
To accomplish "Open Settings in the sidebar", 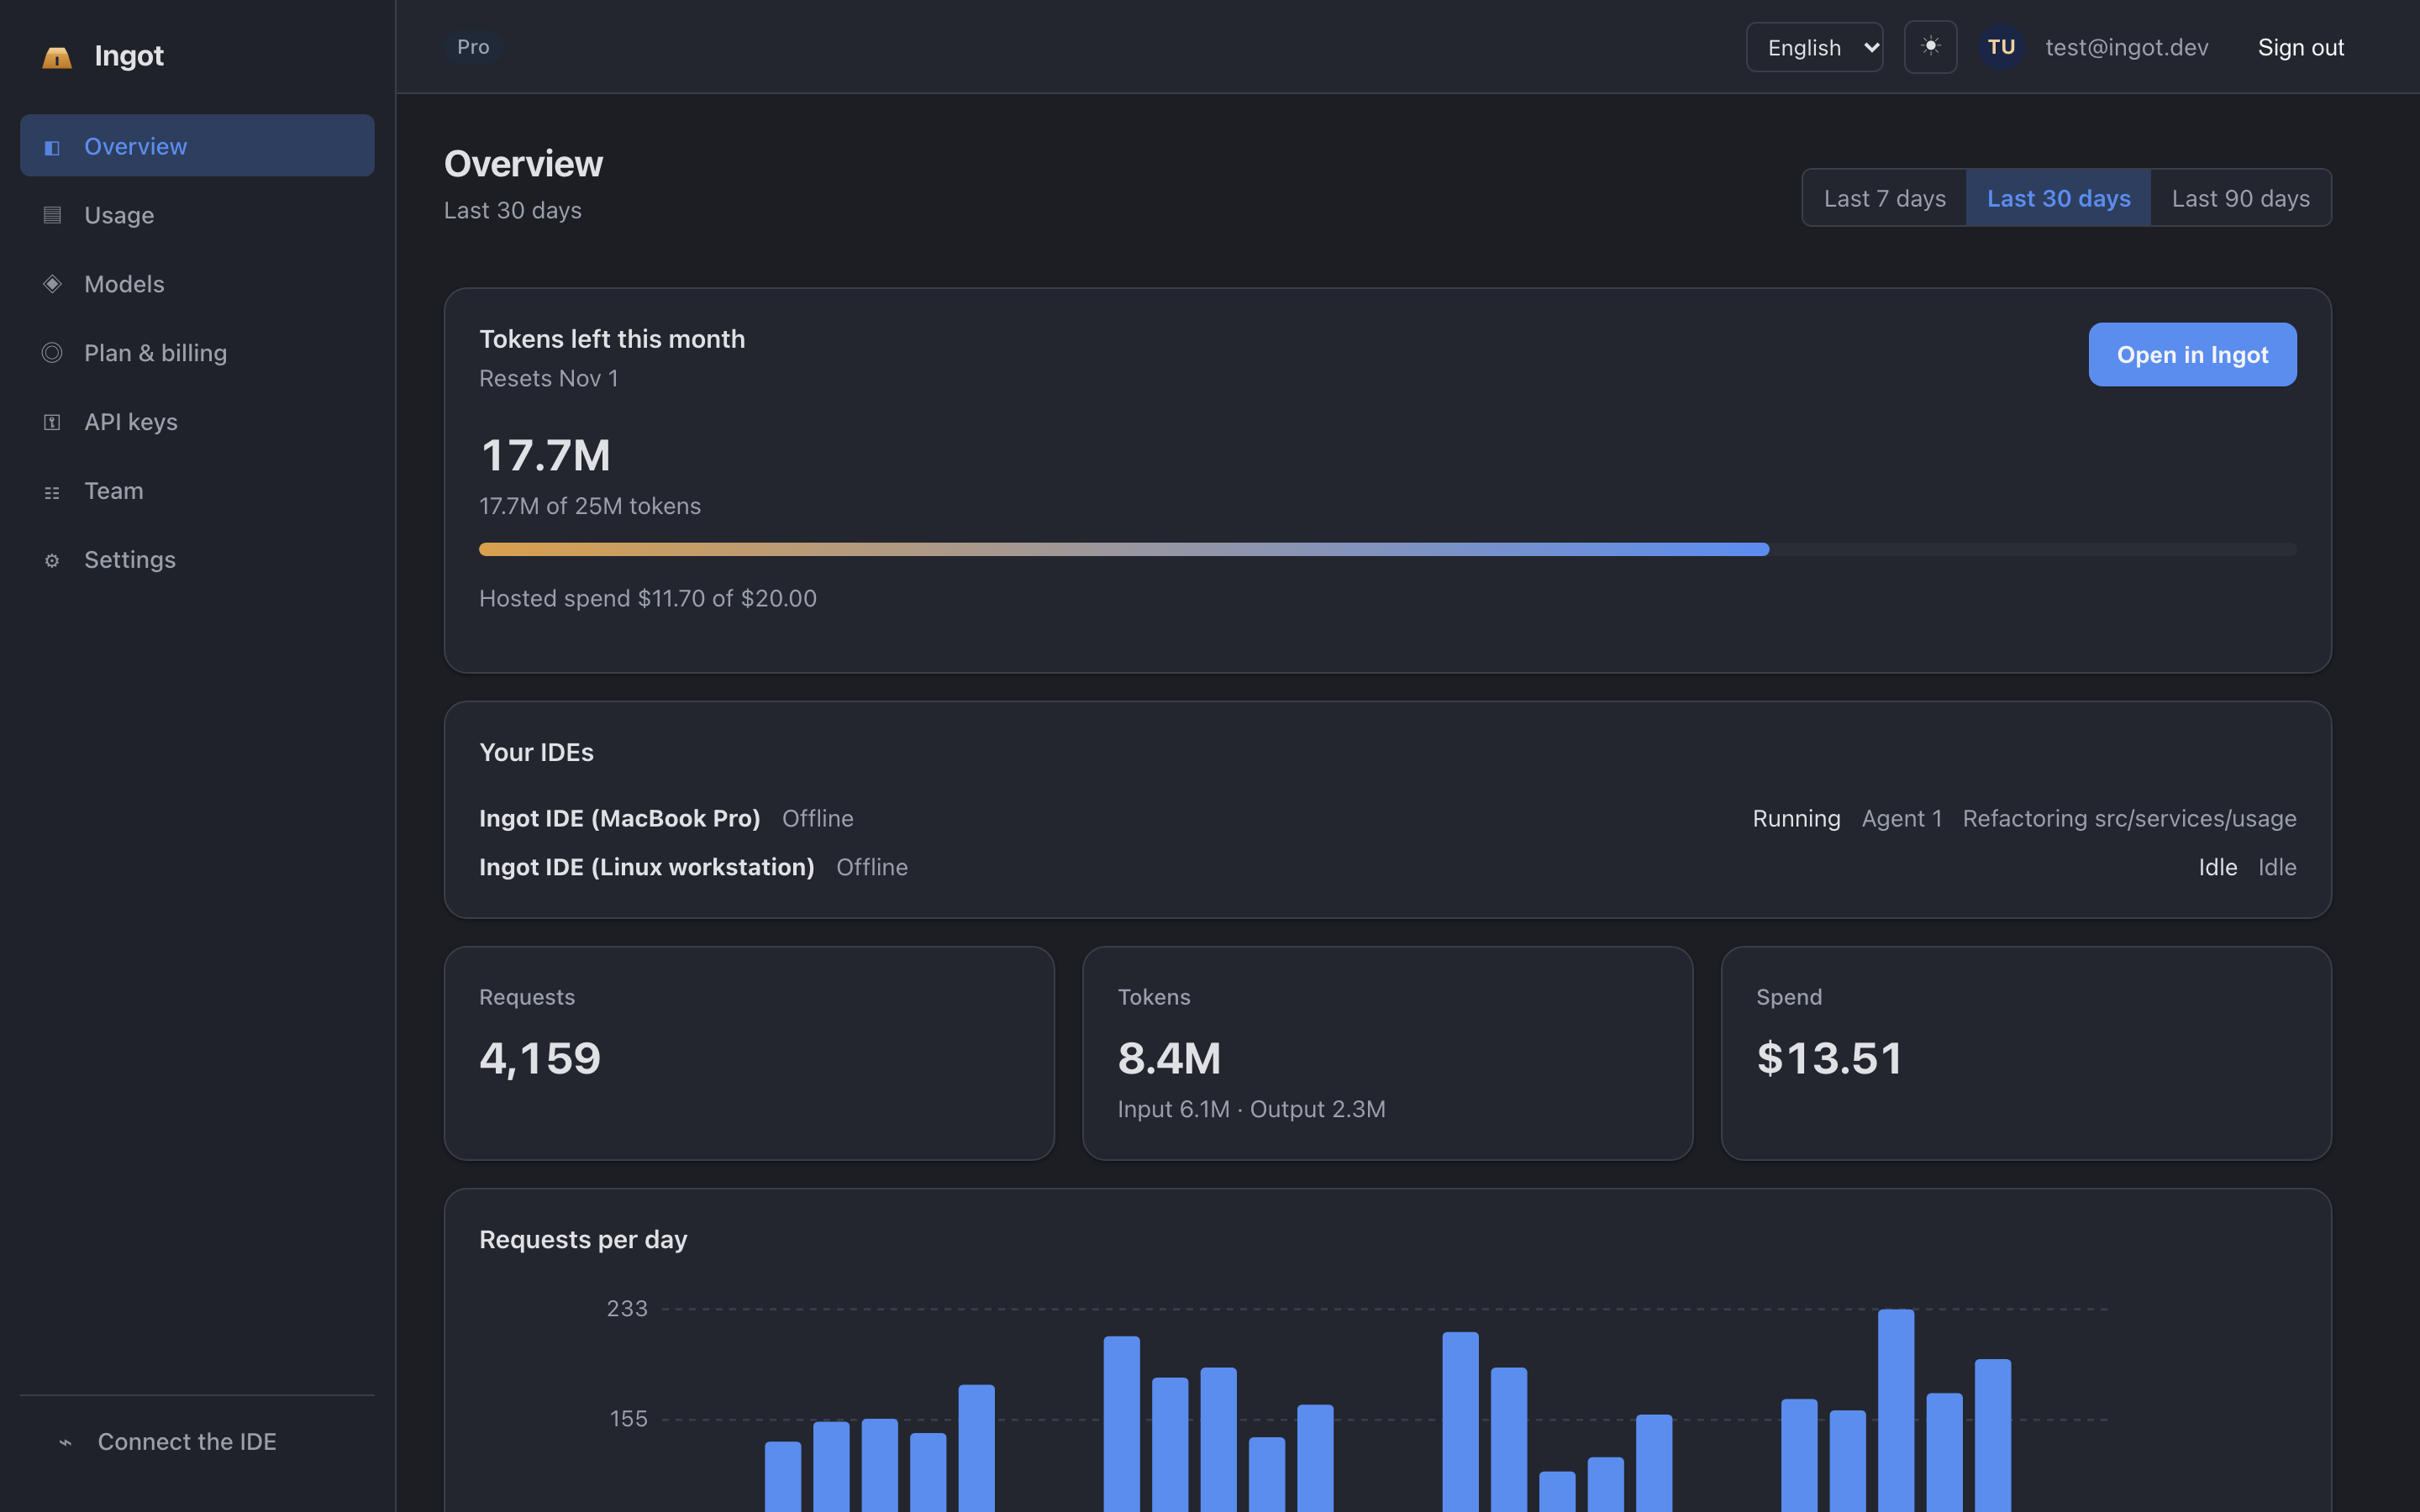I will (197, 560).
